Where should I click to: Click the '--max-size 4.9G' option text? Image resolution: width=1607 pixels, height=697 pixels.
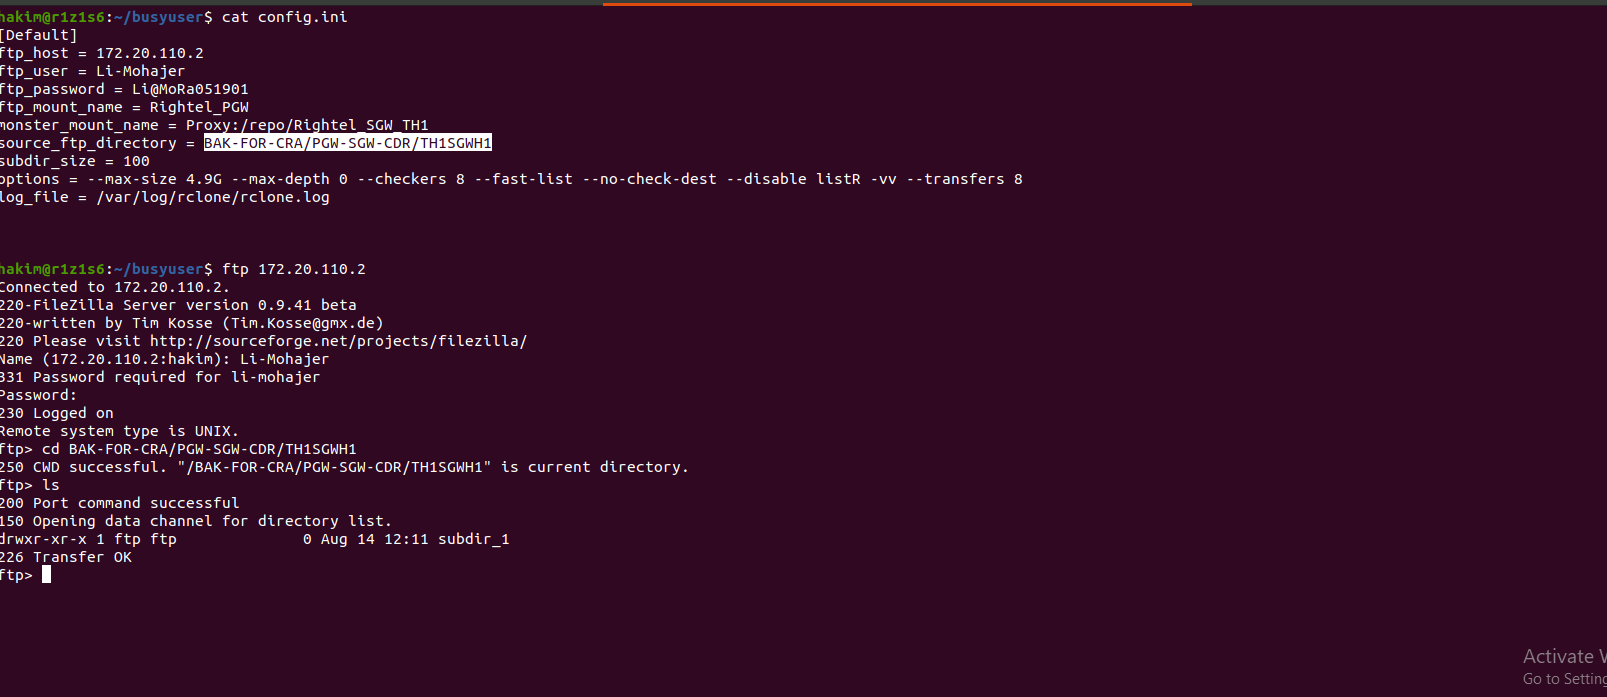(155, 179)
